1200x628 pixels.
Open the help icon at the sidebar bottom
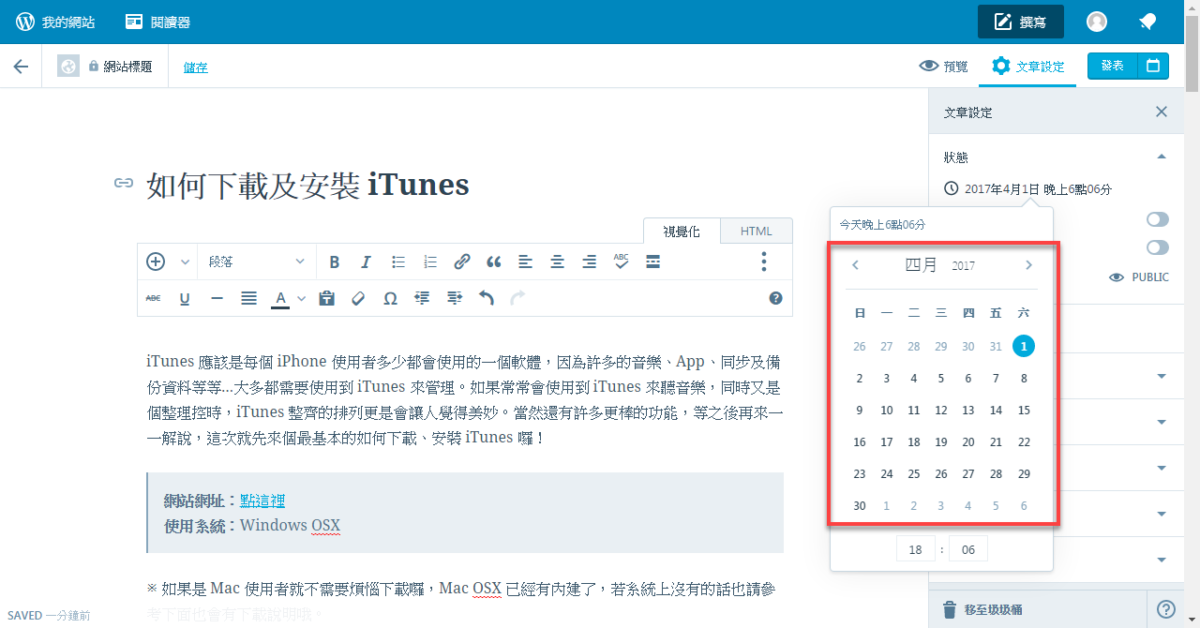[1167, 609]
